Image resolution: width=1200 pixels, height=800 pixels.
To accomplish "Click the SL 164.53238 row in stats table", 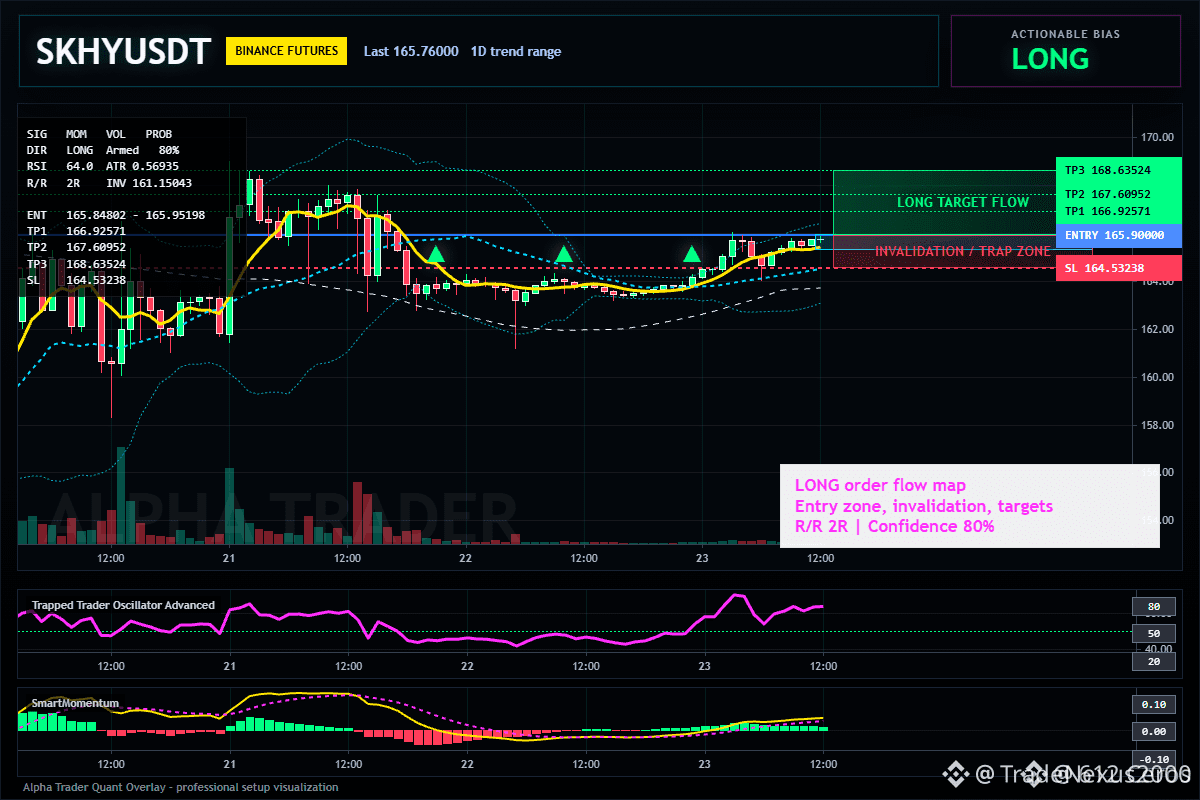I will [76, 280].
